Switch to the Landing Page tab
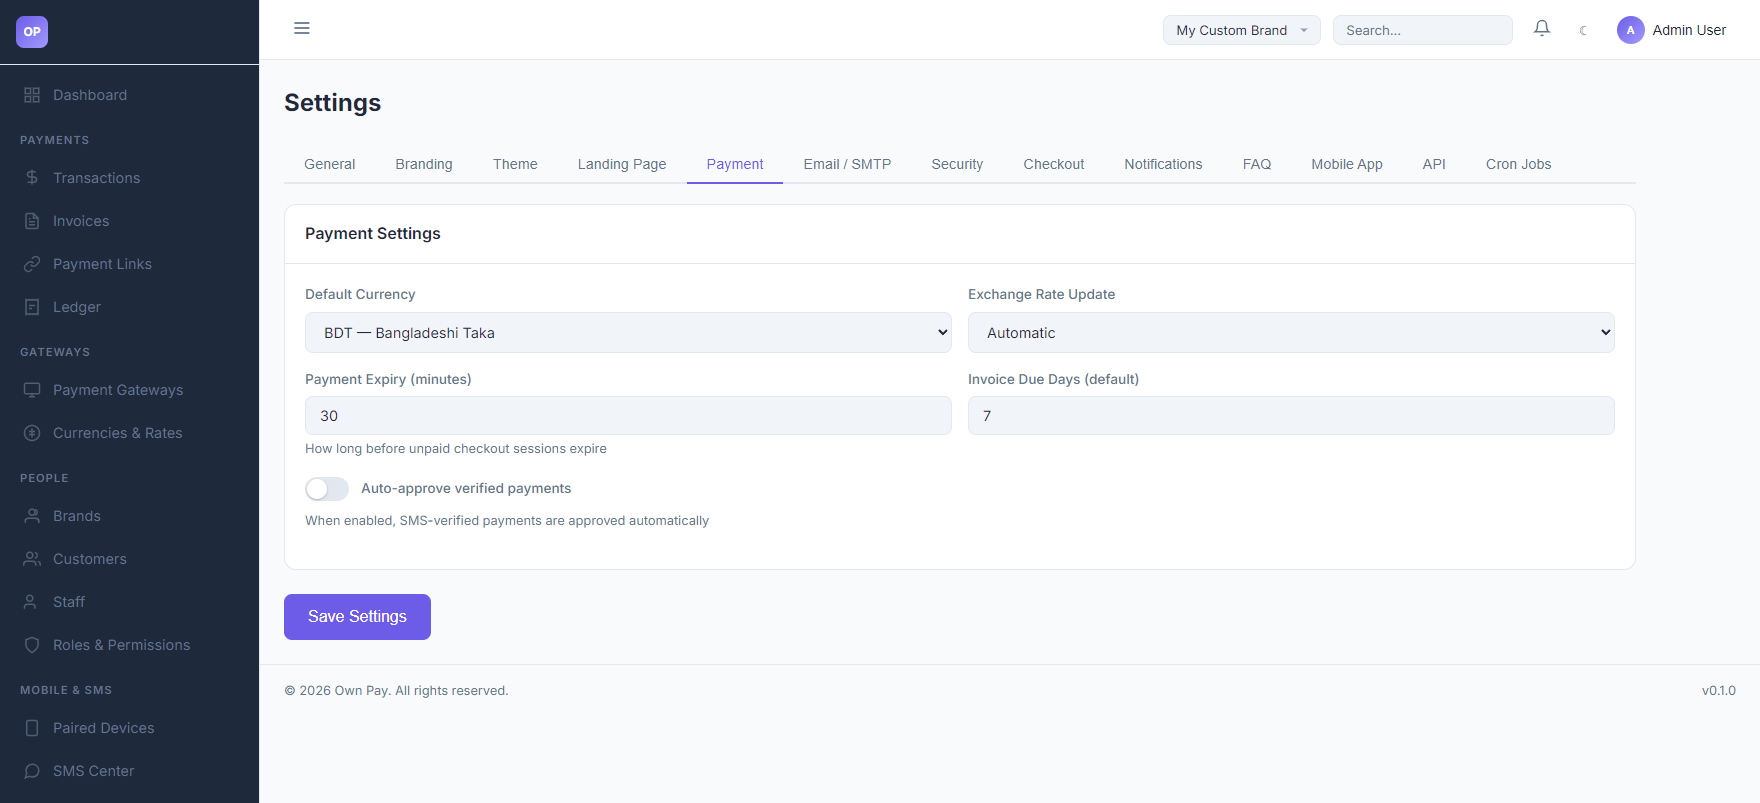1760x803 pixels. [x=622, y=164]
